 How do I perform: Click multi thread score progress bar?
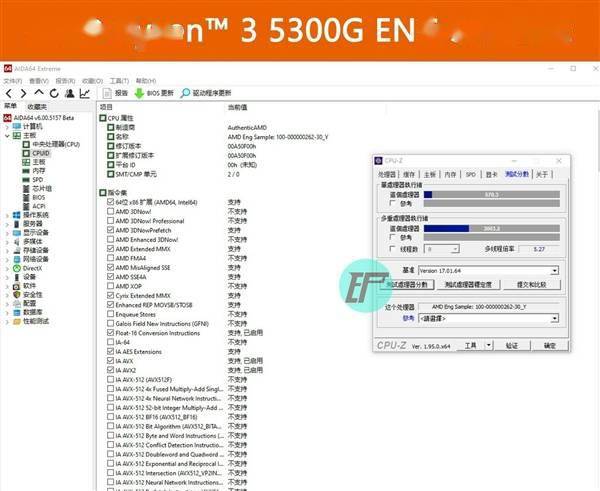click(492, 228)
